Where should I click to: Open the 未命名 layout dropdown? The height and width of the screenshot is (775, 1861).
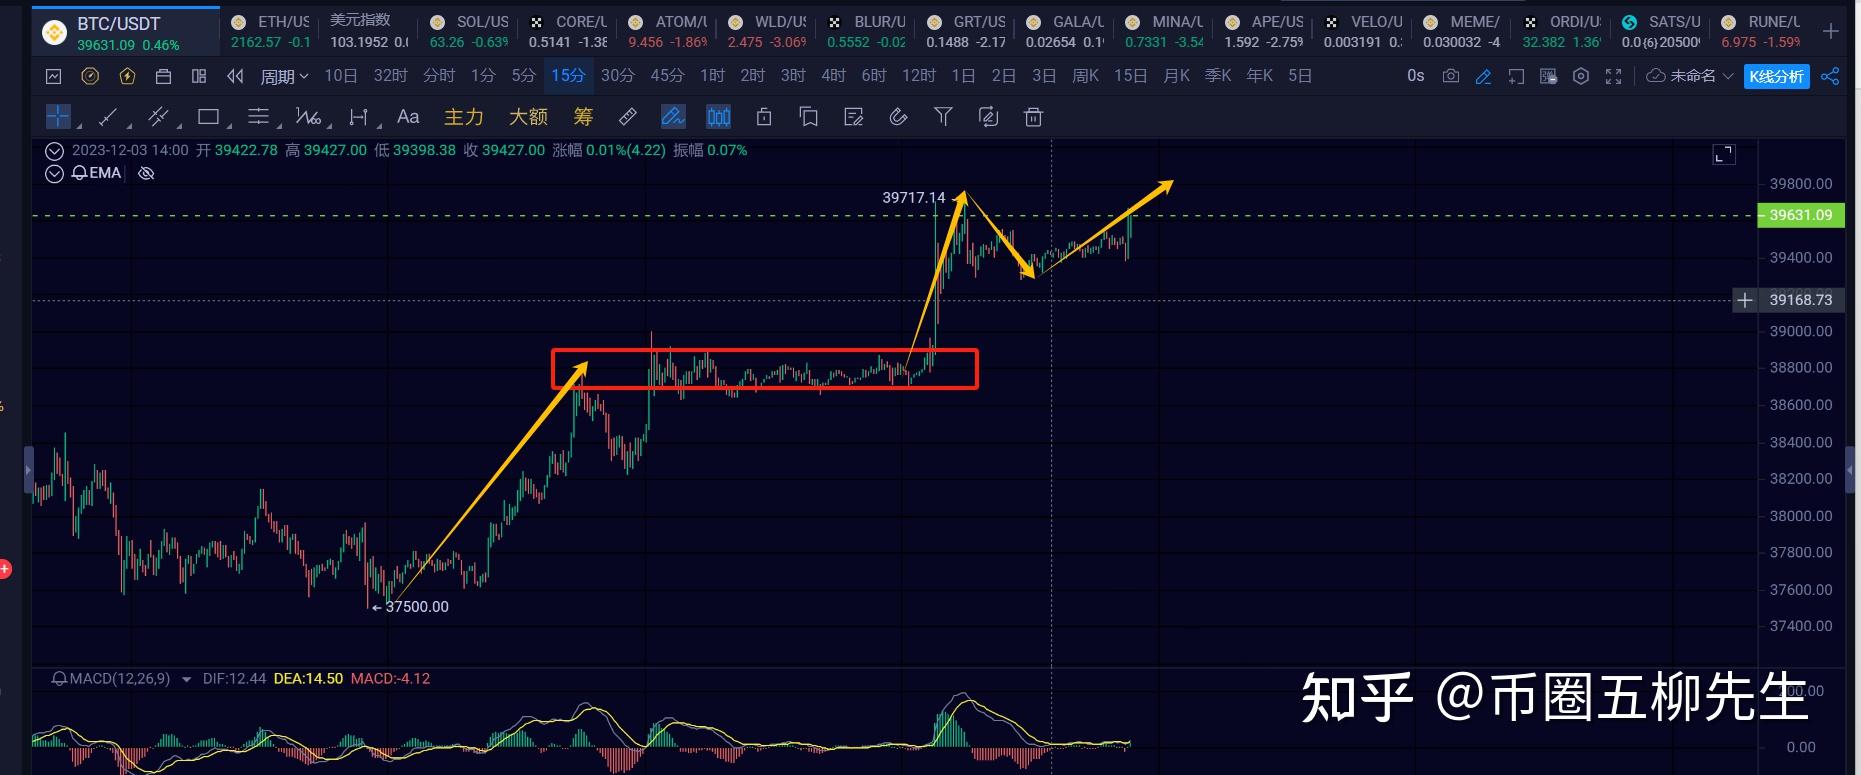(1690, 76)
